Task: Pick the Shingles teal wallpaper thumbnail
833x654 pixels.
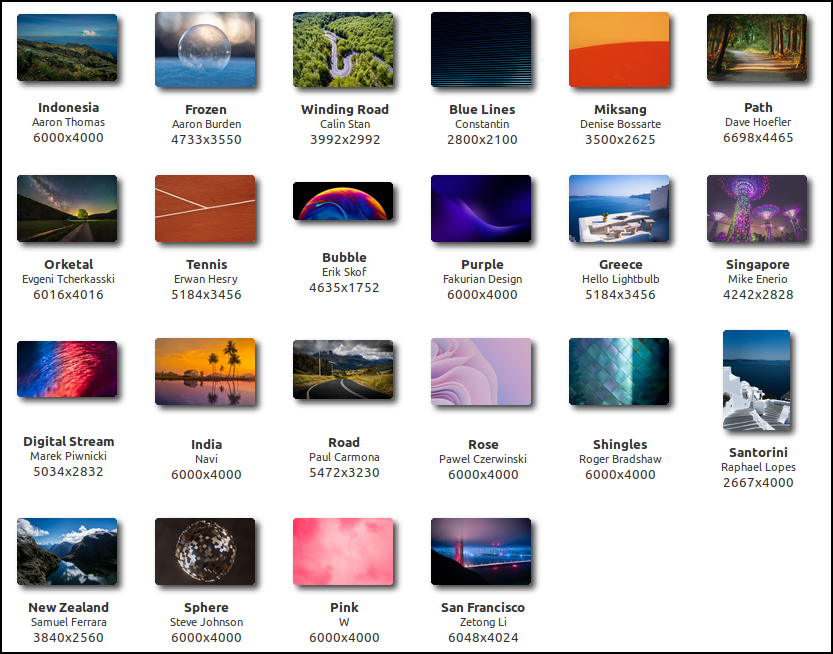Action: click(619, 371)
